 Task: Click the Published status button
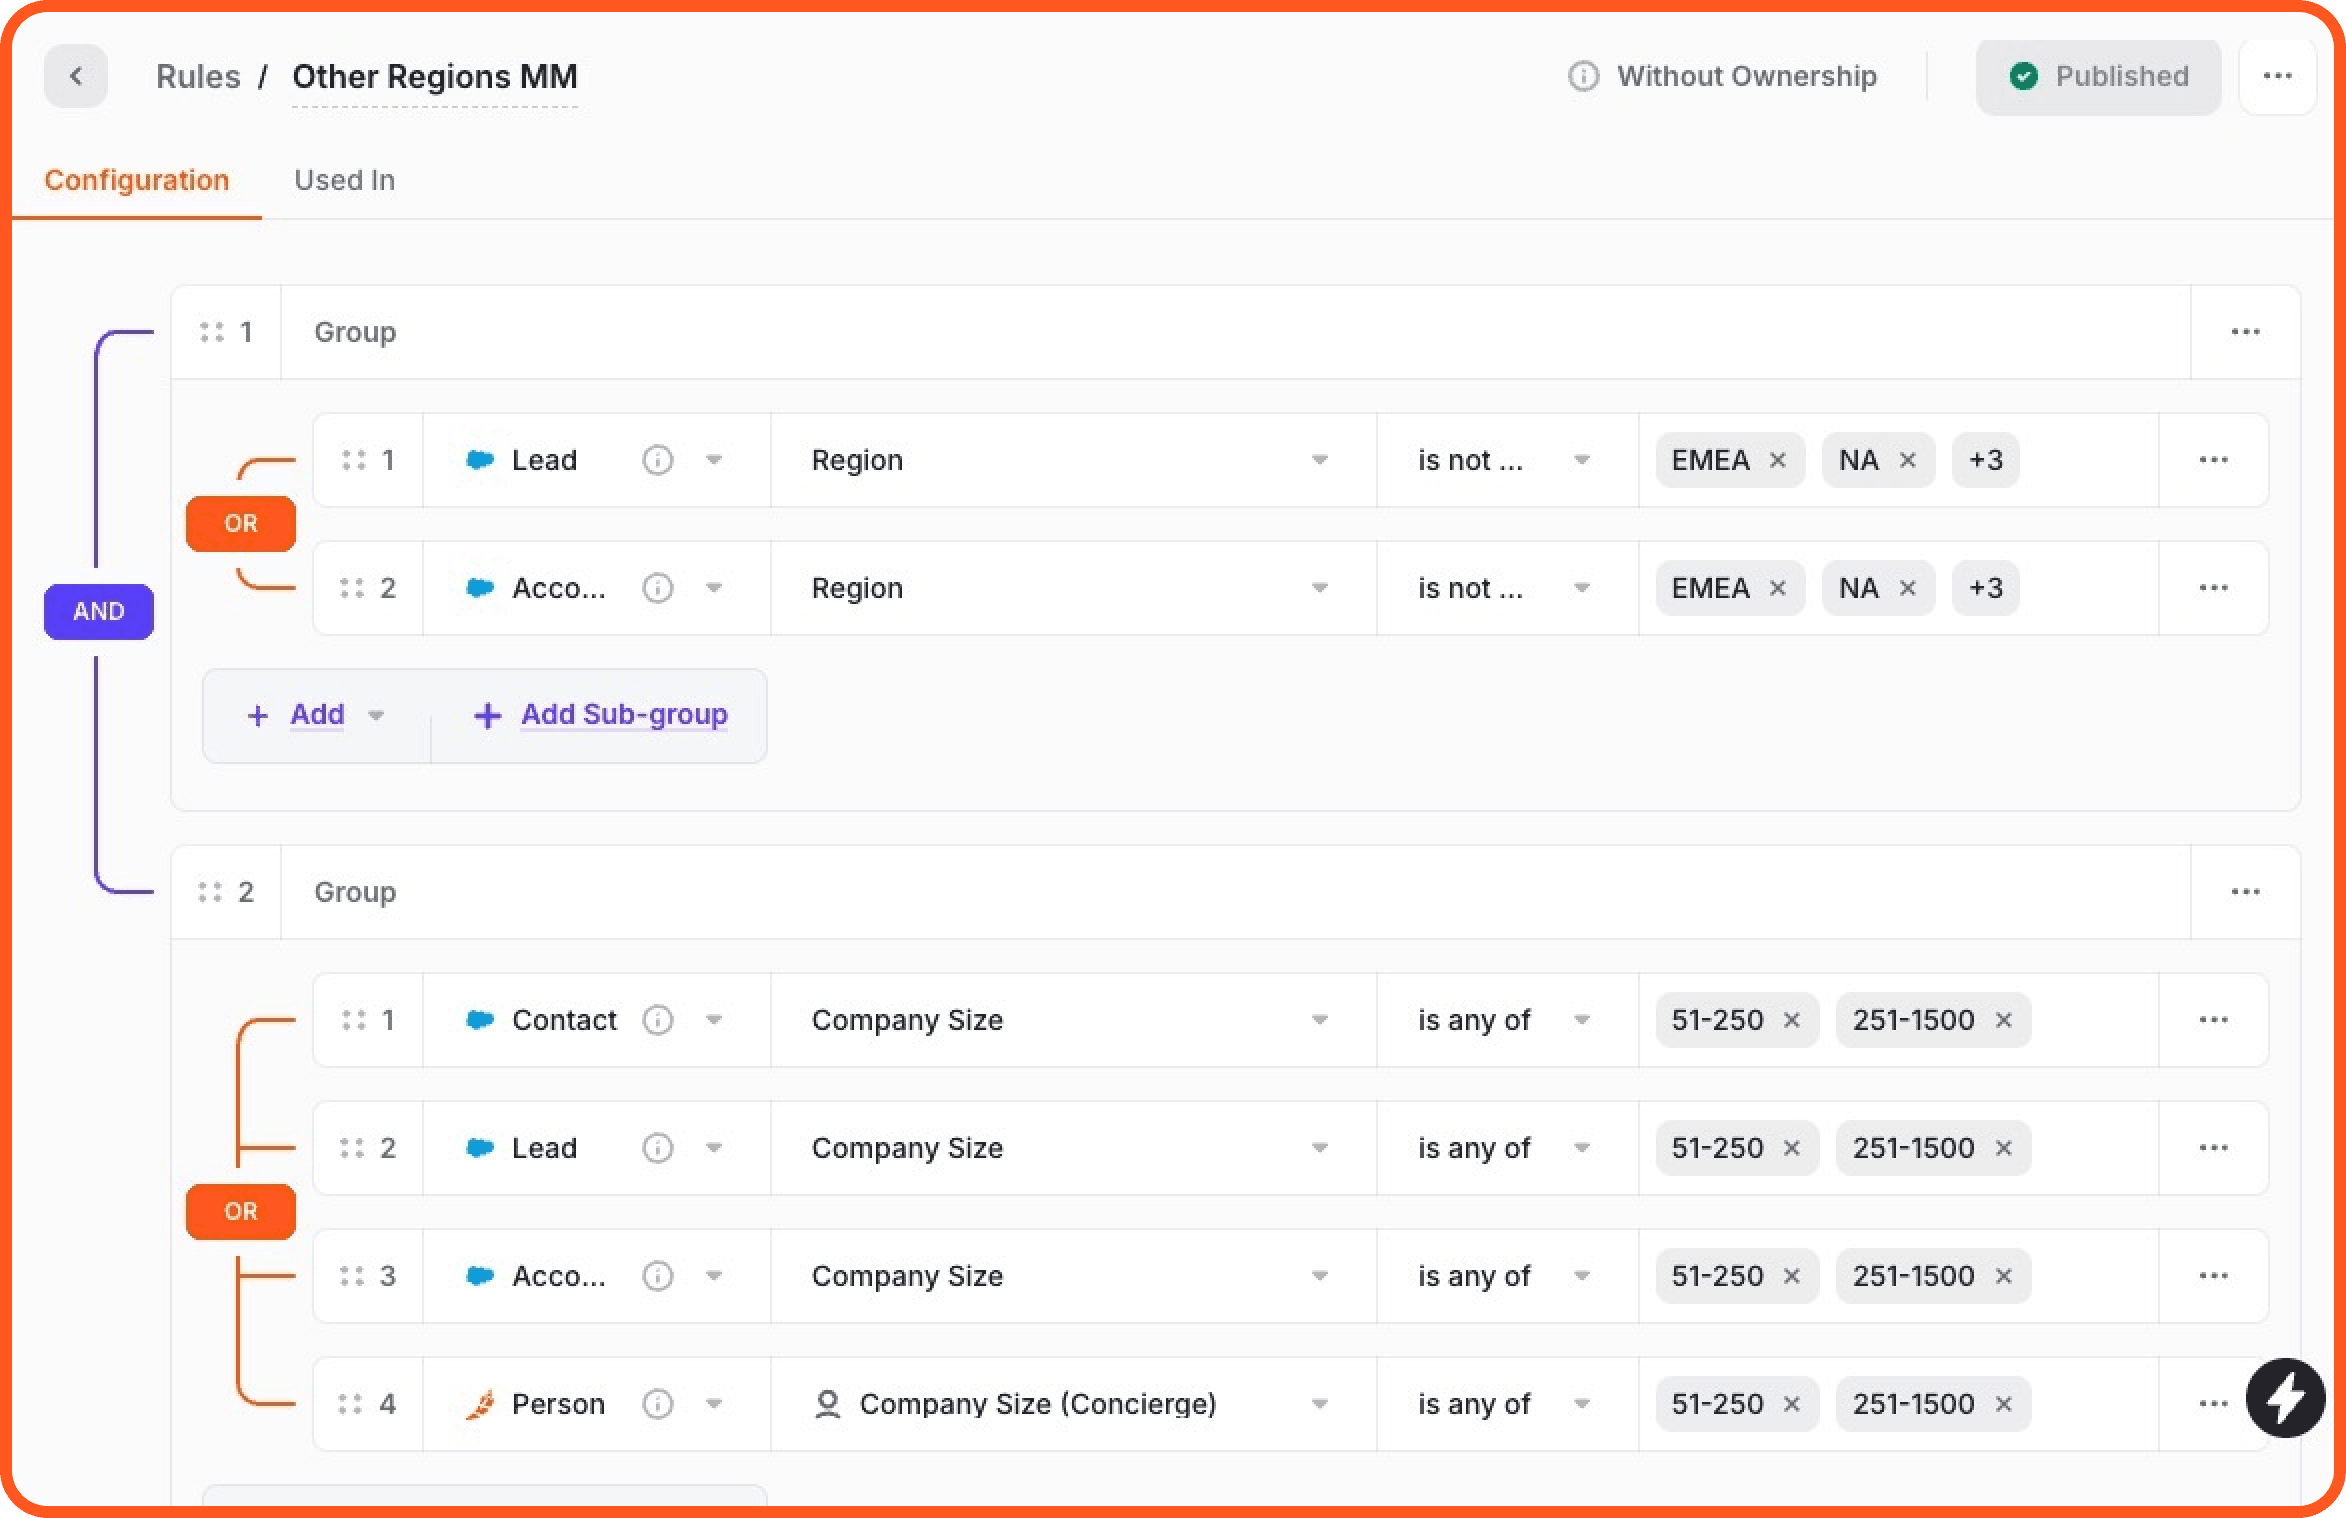(2098, 77)
